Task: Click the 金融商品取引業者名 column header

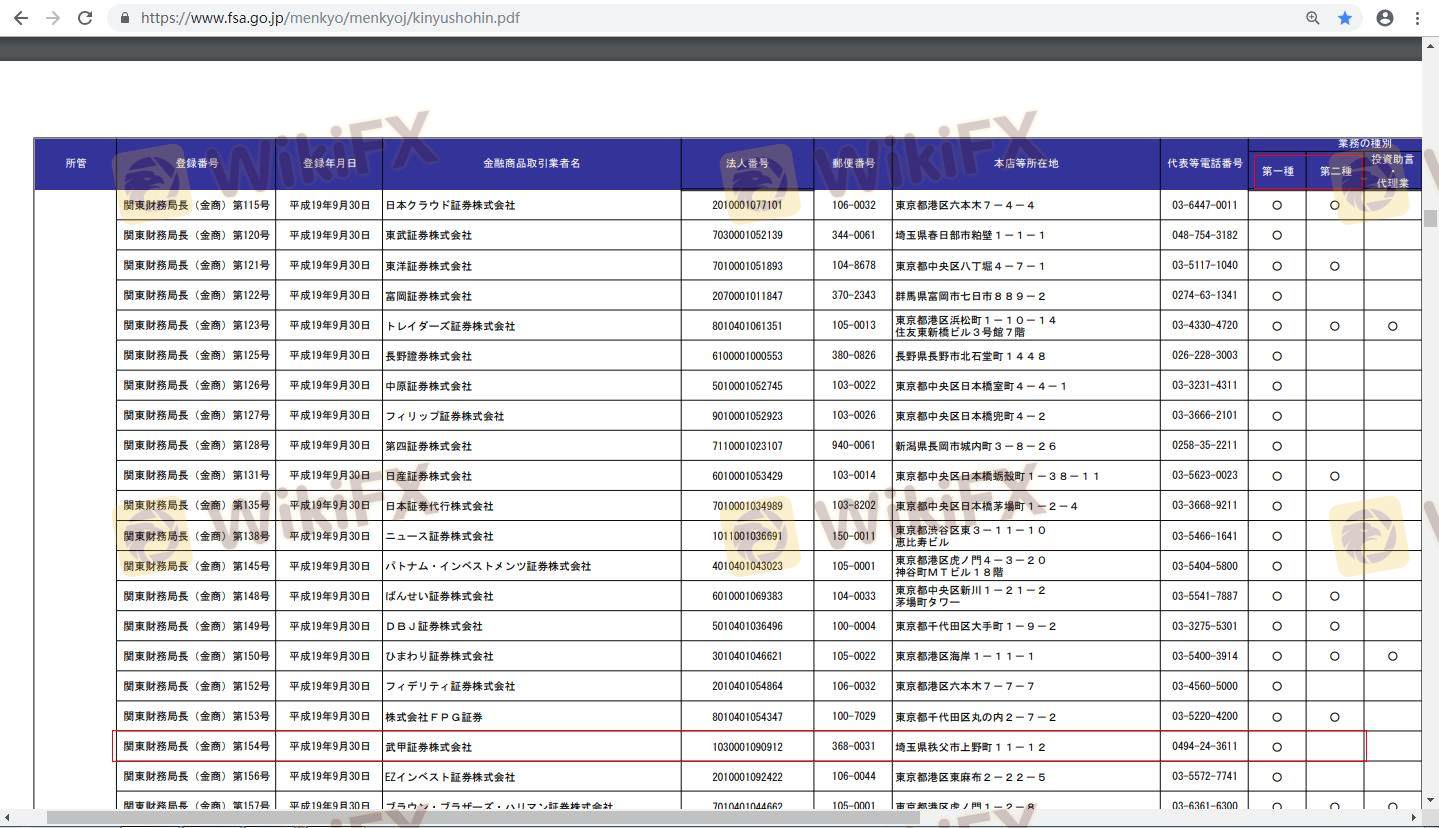Action: point(532,163)
